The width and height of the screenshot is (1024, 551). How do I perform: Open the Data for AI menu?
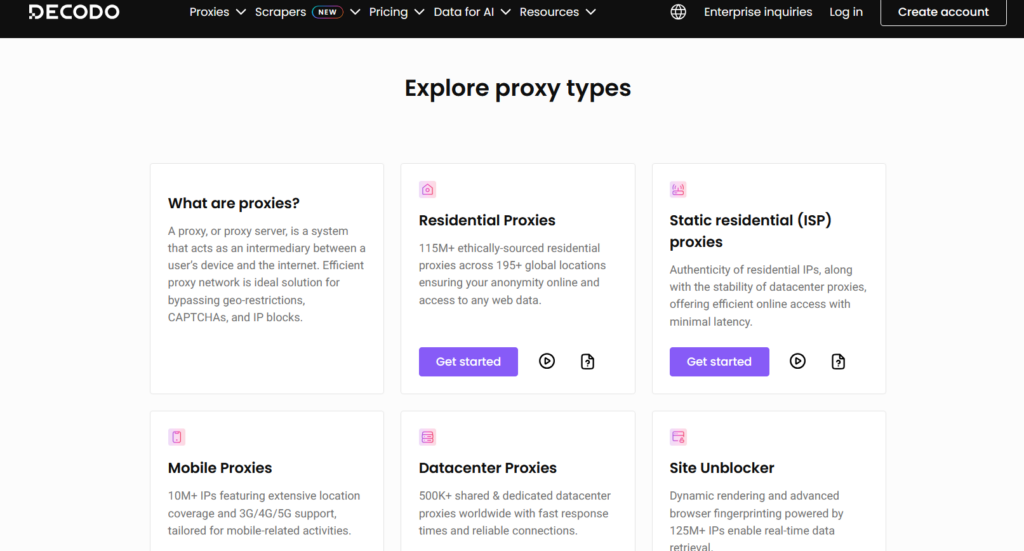(472, 12)
